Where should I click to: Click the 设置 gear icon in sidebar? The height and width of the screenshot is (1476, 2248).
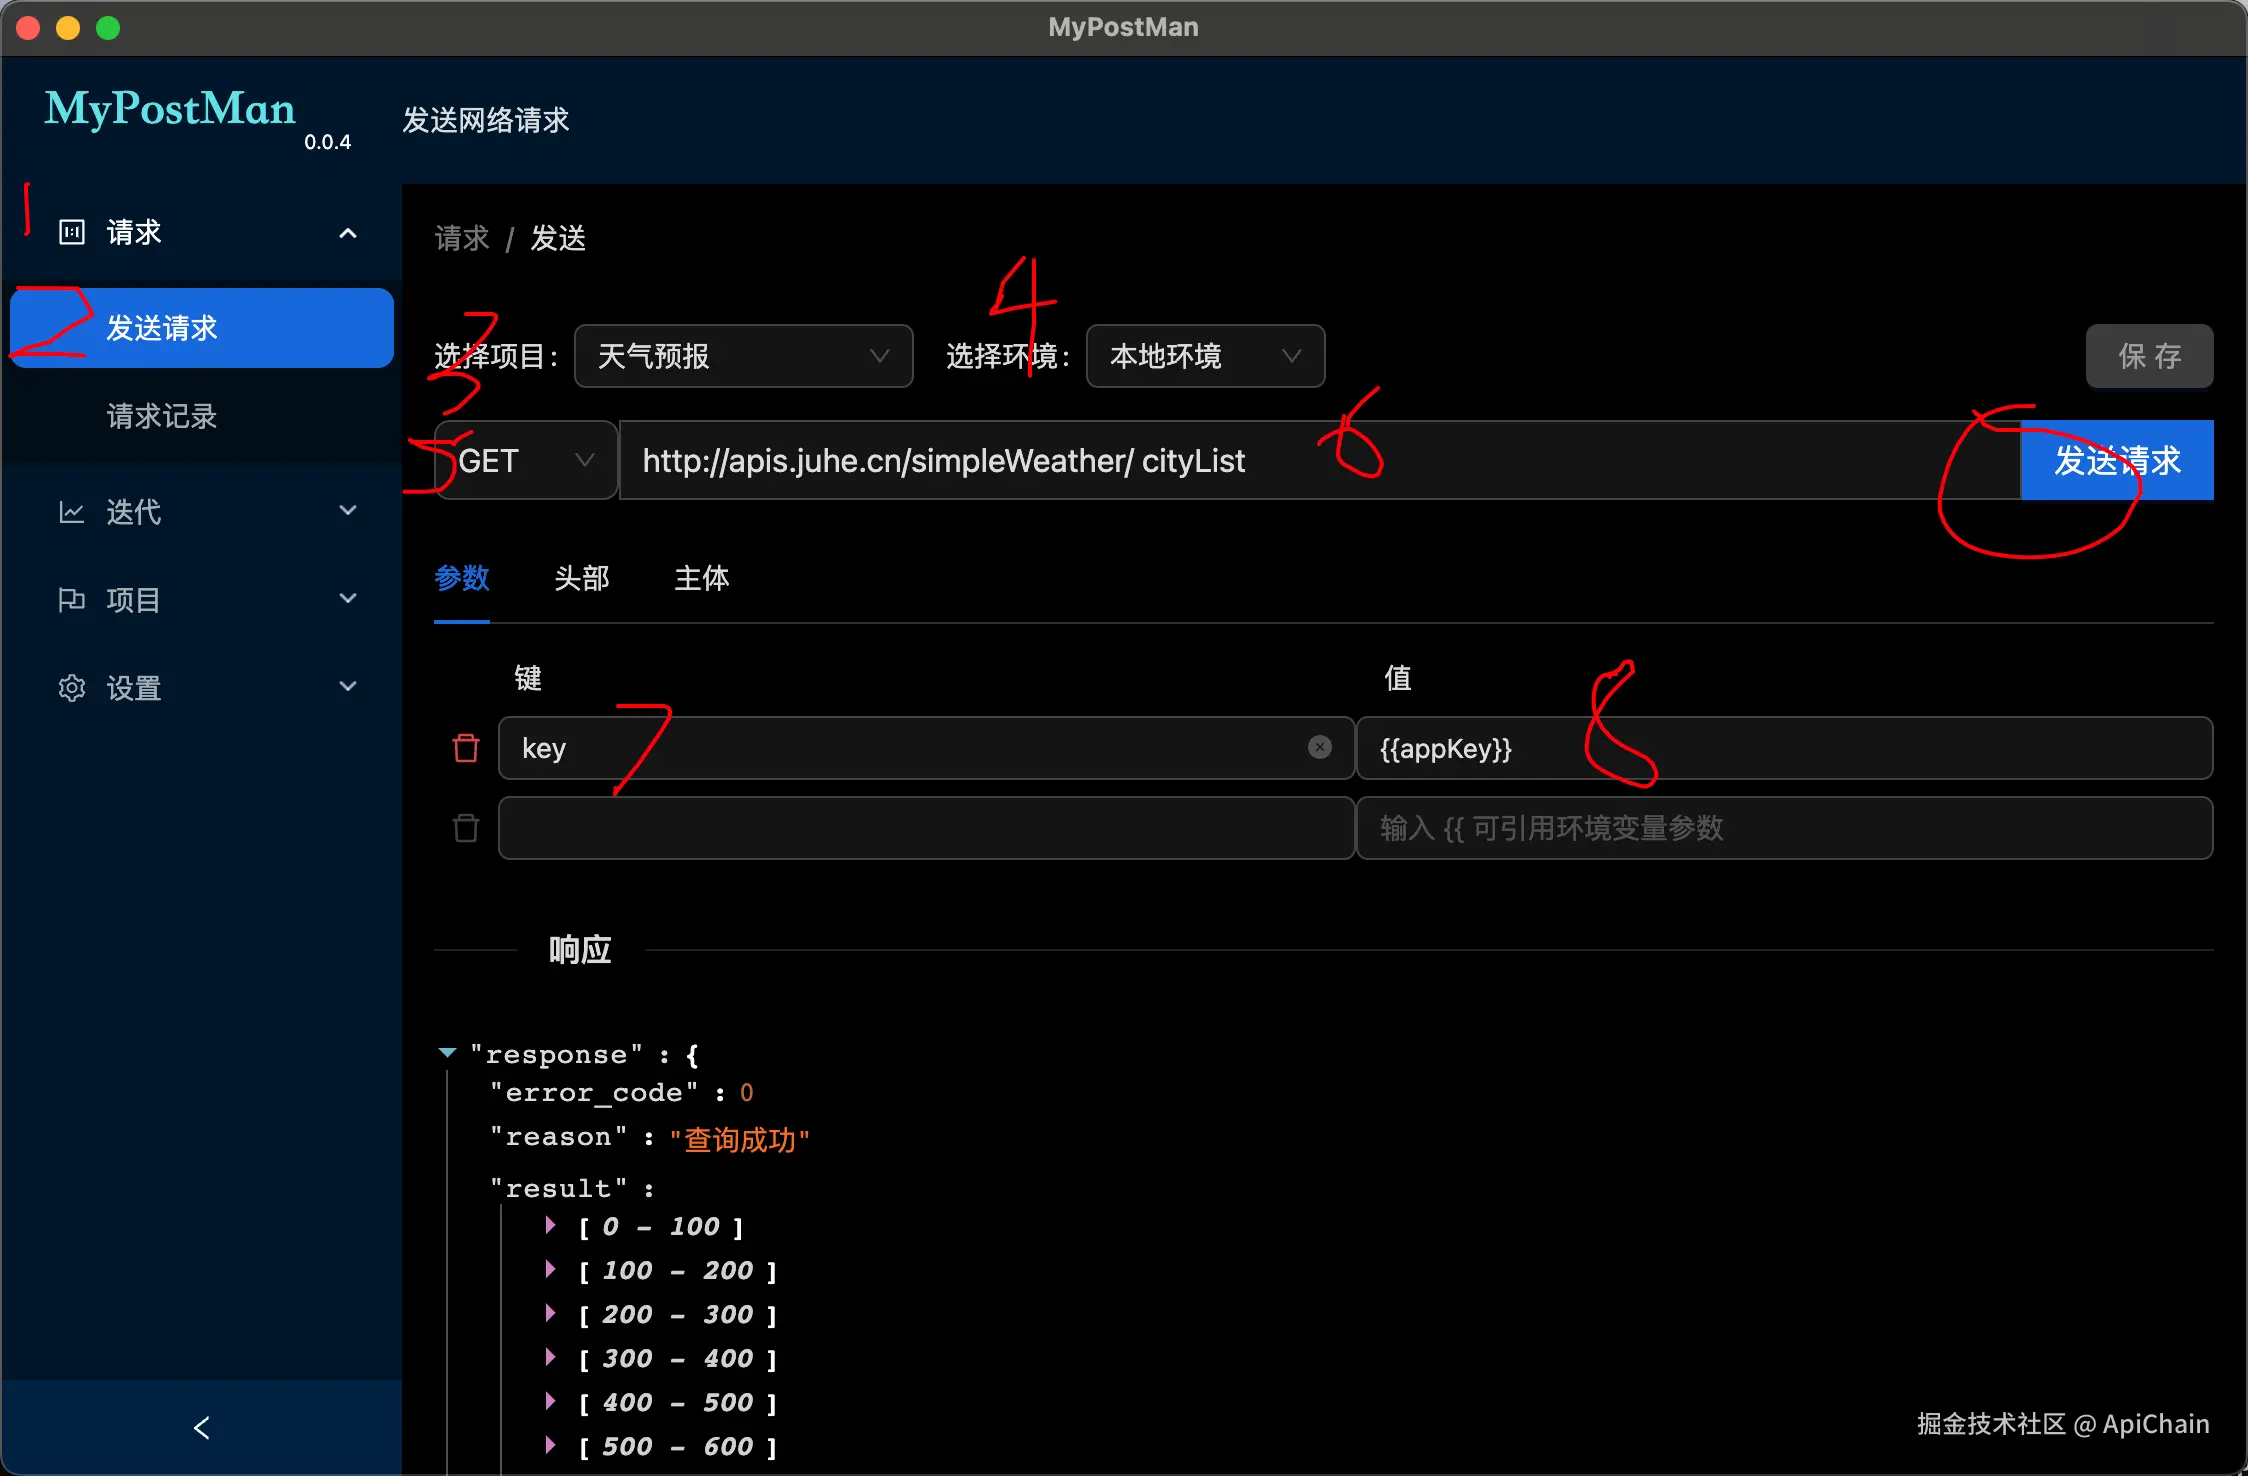(x=71, y=688)
